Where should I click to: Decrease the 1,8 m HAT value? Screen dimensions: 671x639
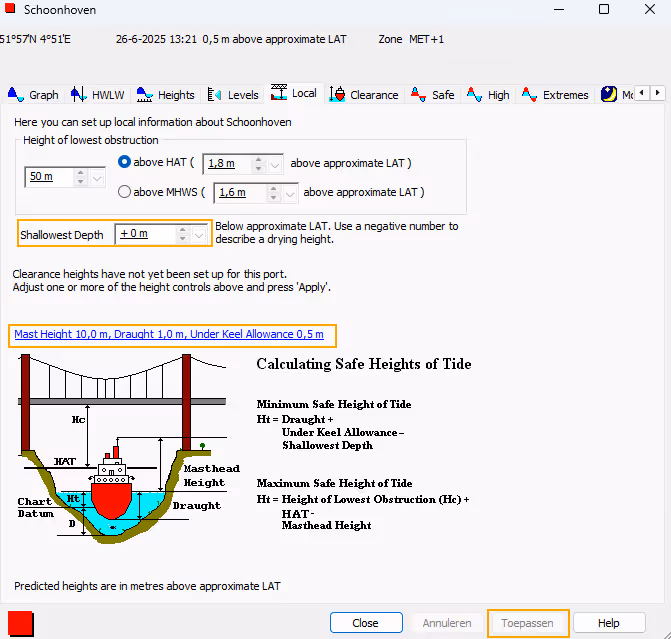[258, 169]
